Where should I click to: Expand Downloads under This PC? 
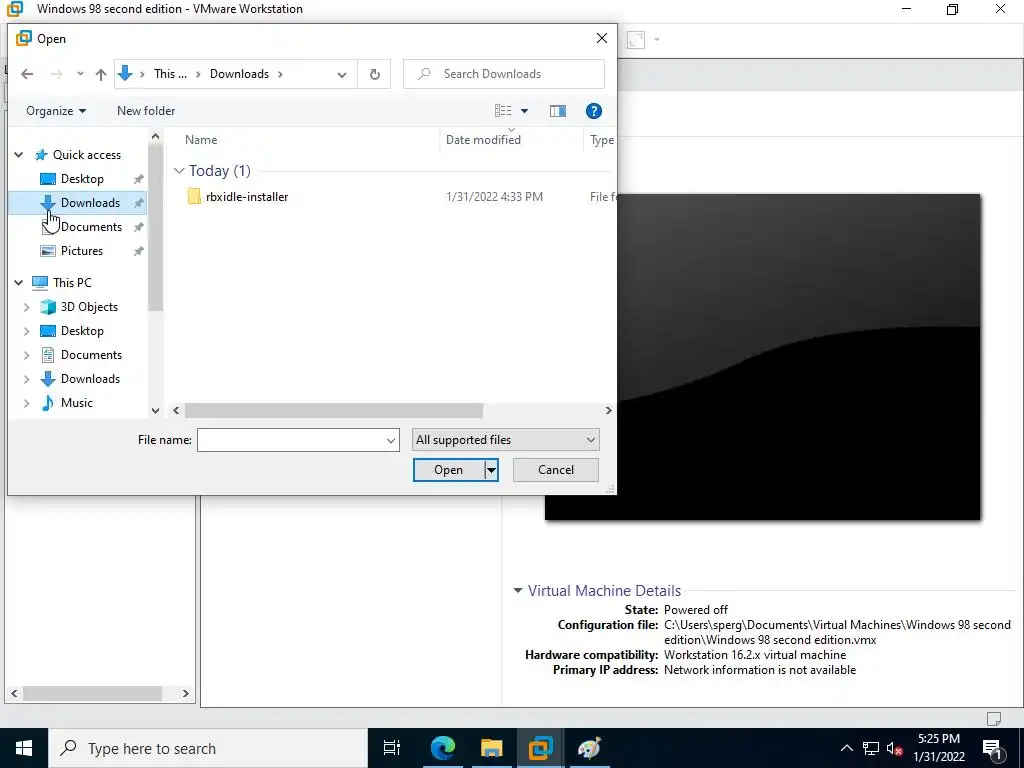pos(27,379)
